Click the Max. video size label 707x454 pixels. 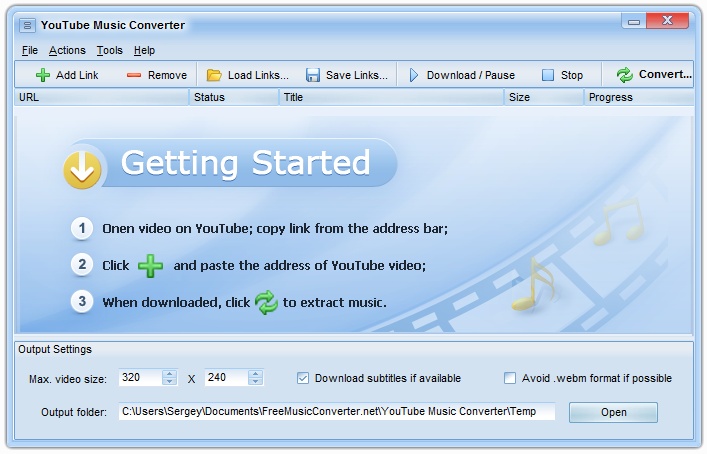68,379
